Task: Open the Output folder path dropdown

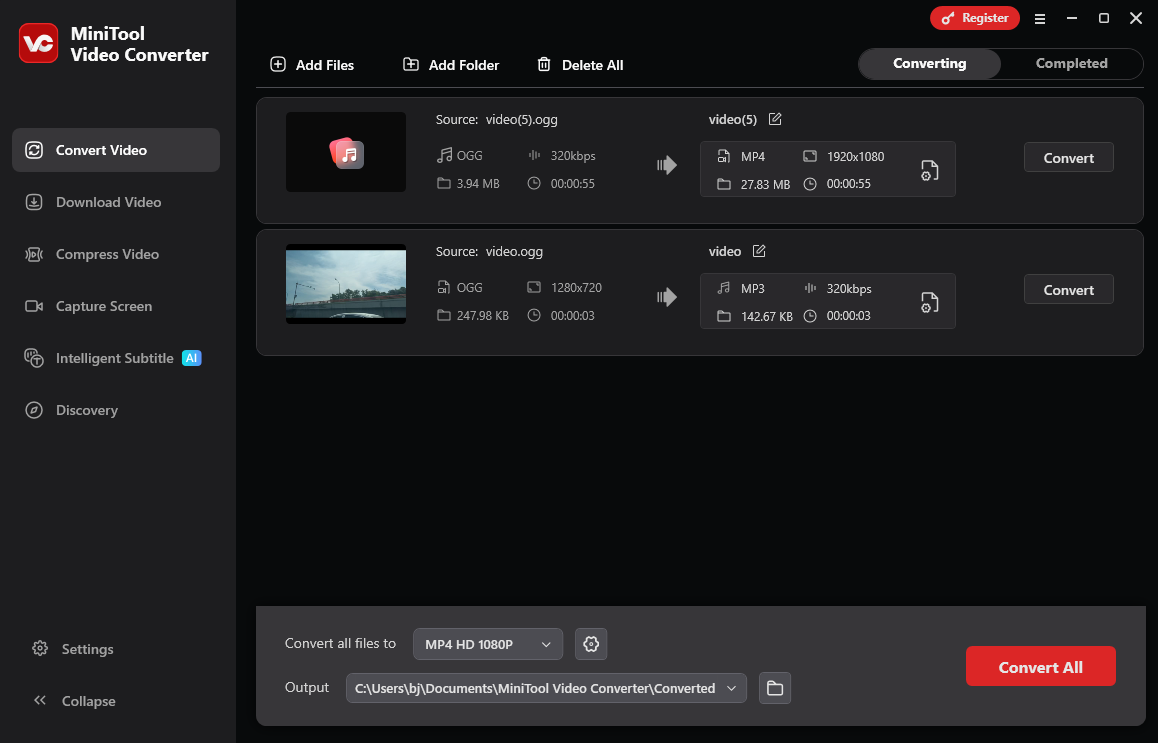Action: point(731,688)
